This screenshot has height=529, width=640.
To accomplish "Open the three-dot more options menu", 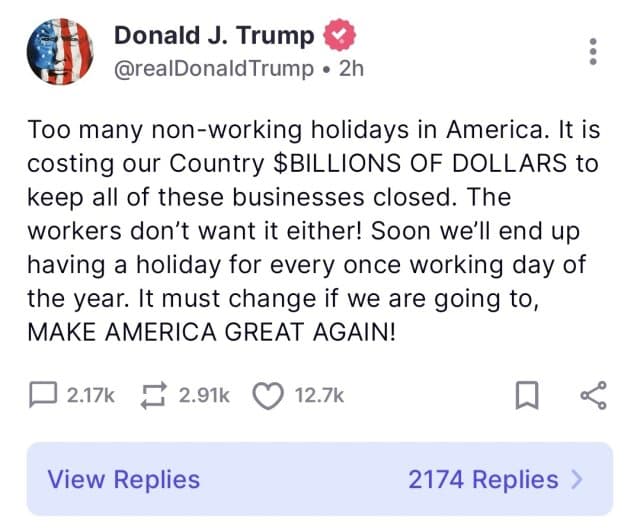I will (593, 50).
